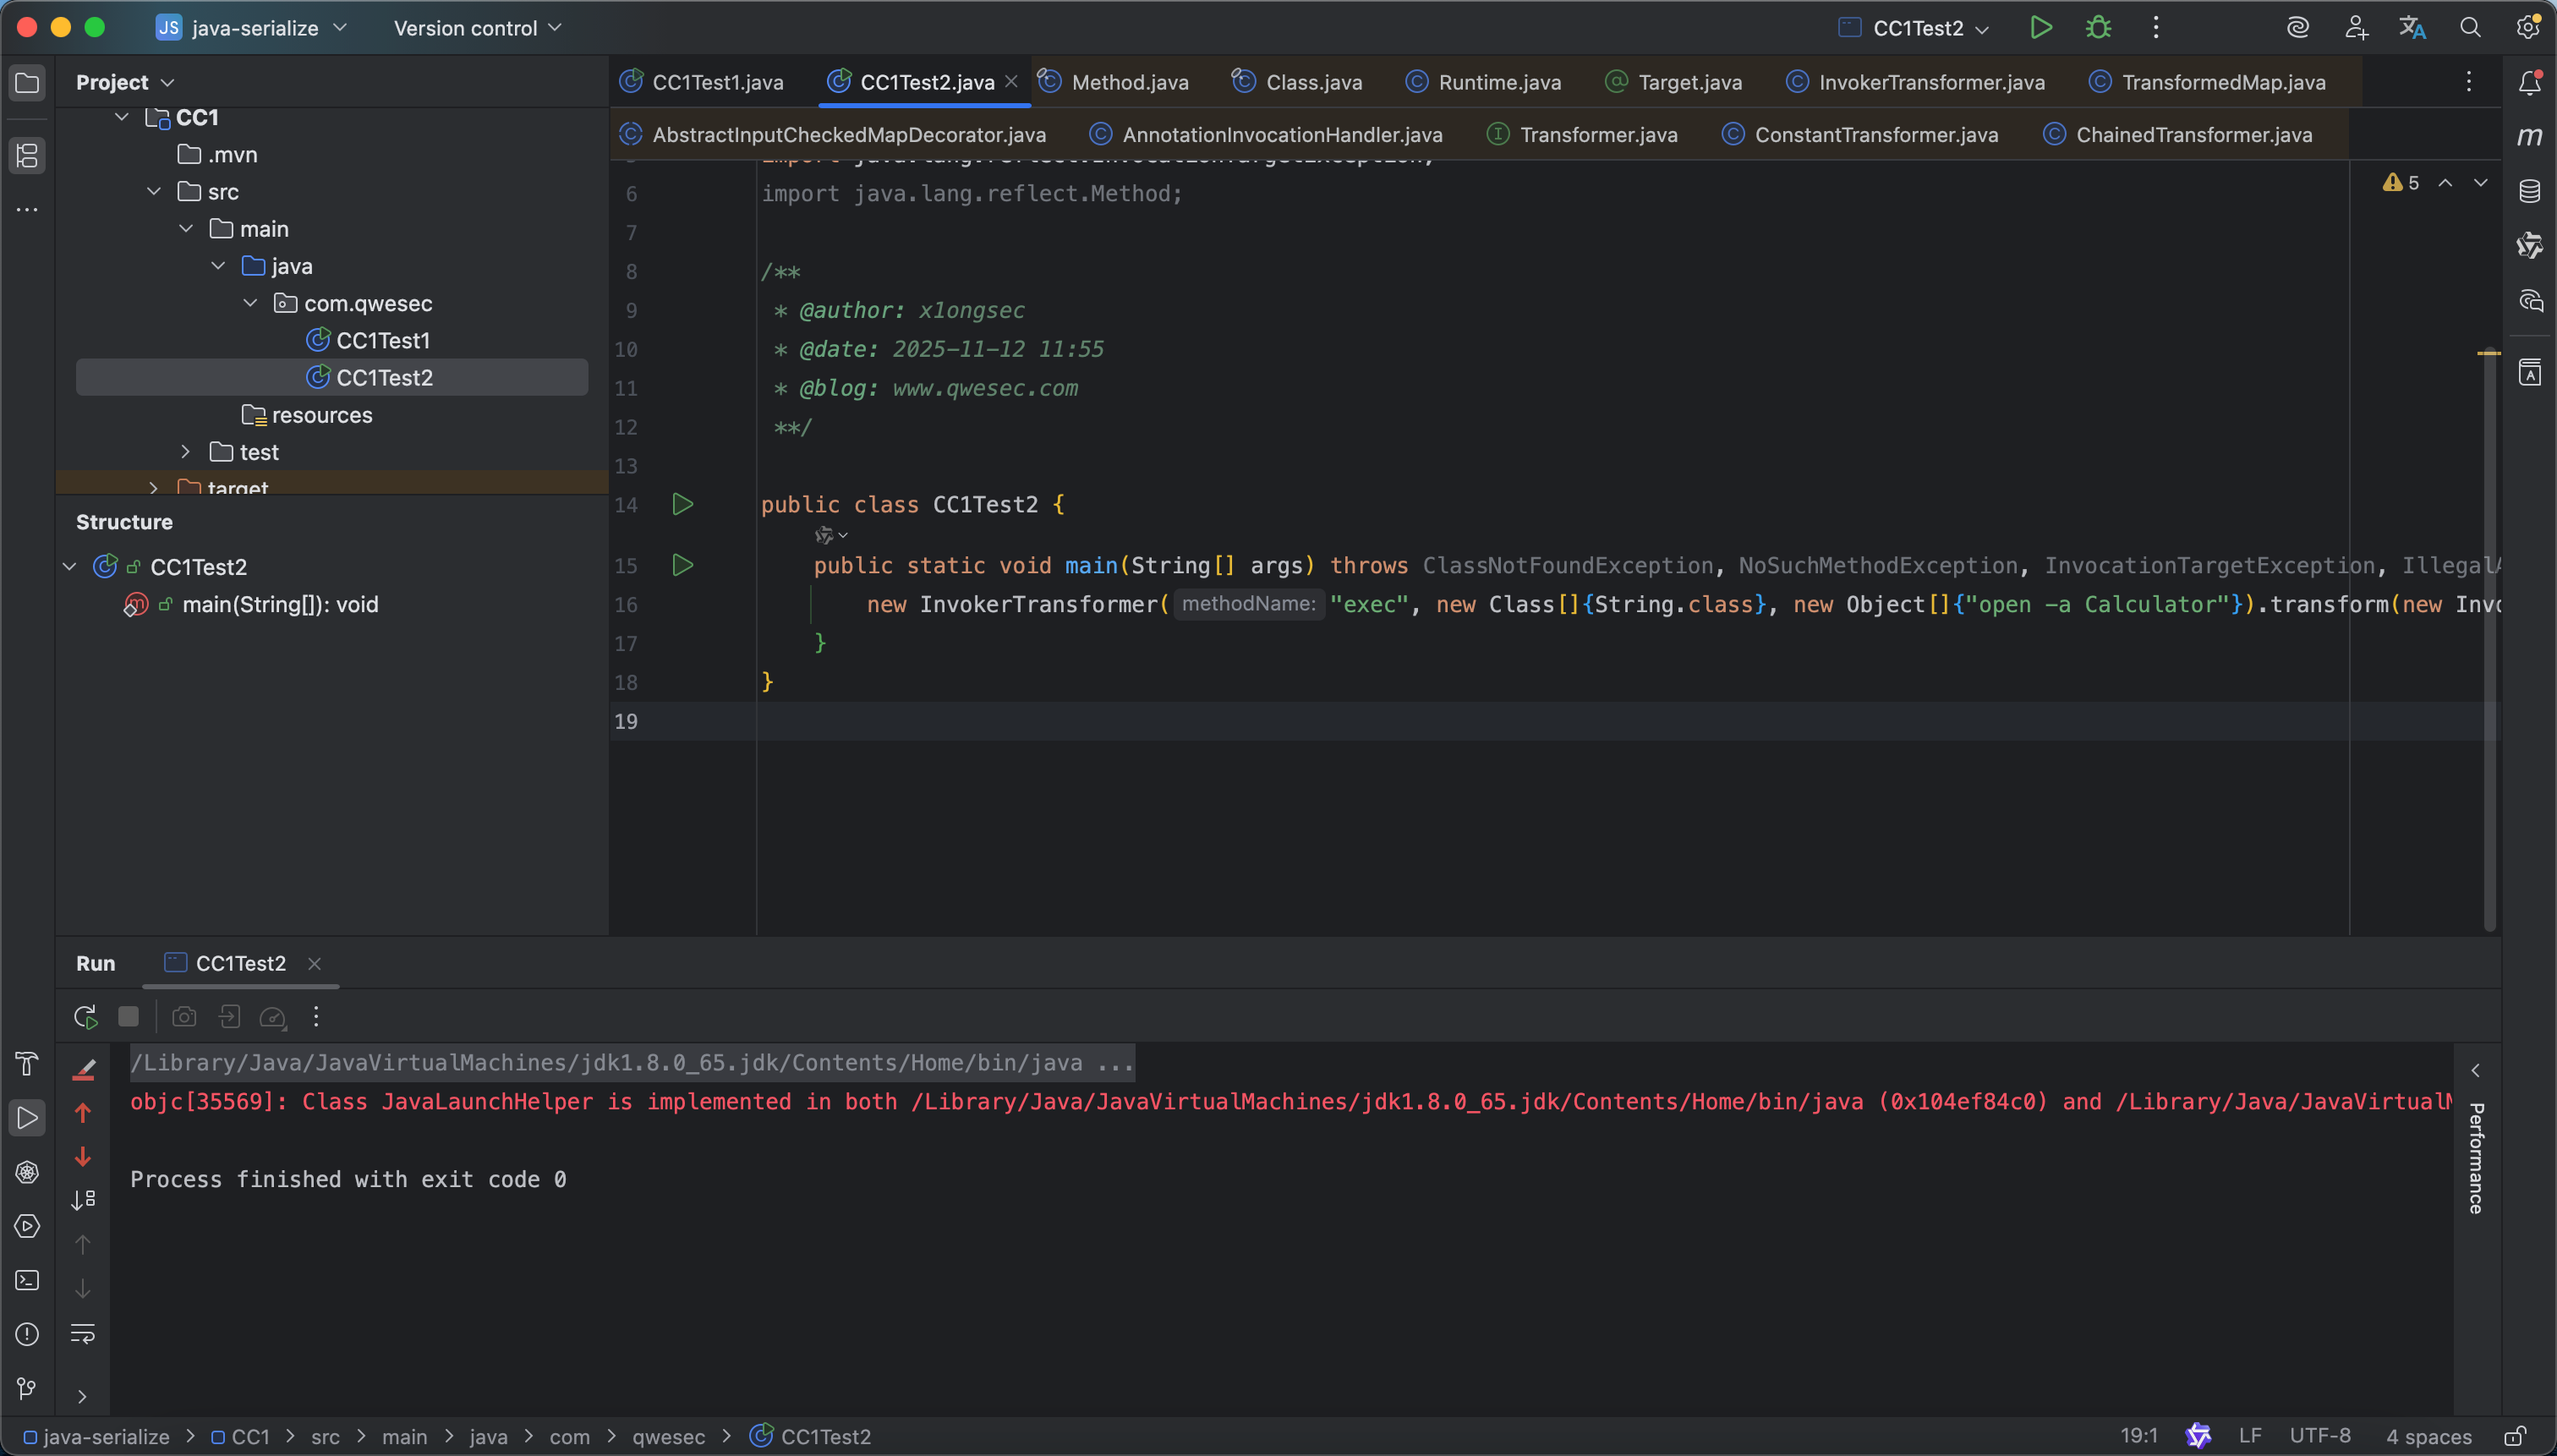Toggle read-only lock in status bar
The width and height of the screenshot is (2557, 1456).
(x=2515, y=1437)
